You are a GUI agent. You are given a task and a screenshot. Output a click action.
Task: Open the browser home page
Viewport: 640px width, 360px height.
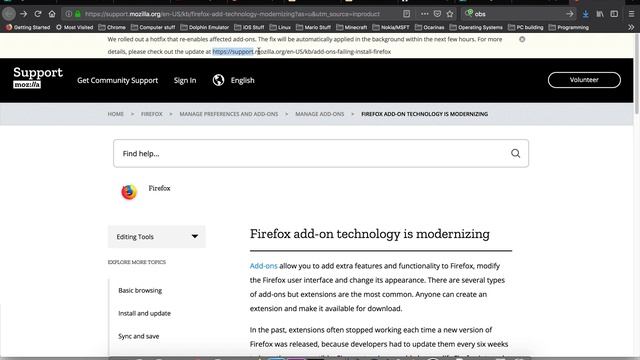(52, 14)
